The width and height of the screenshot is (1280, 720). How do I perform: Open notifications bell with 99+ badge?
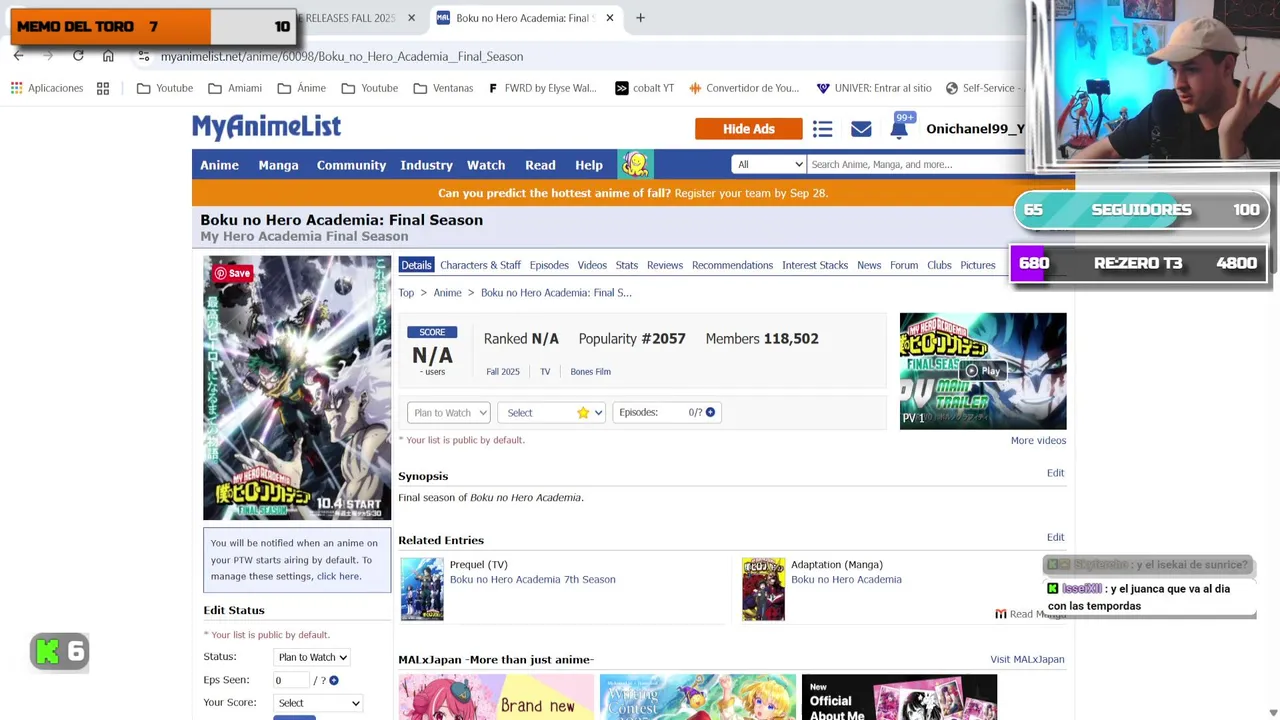[899, 127]
